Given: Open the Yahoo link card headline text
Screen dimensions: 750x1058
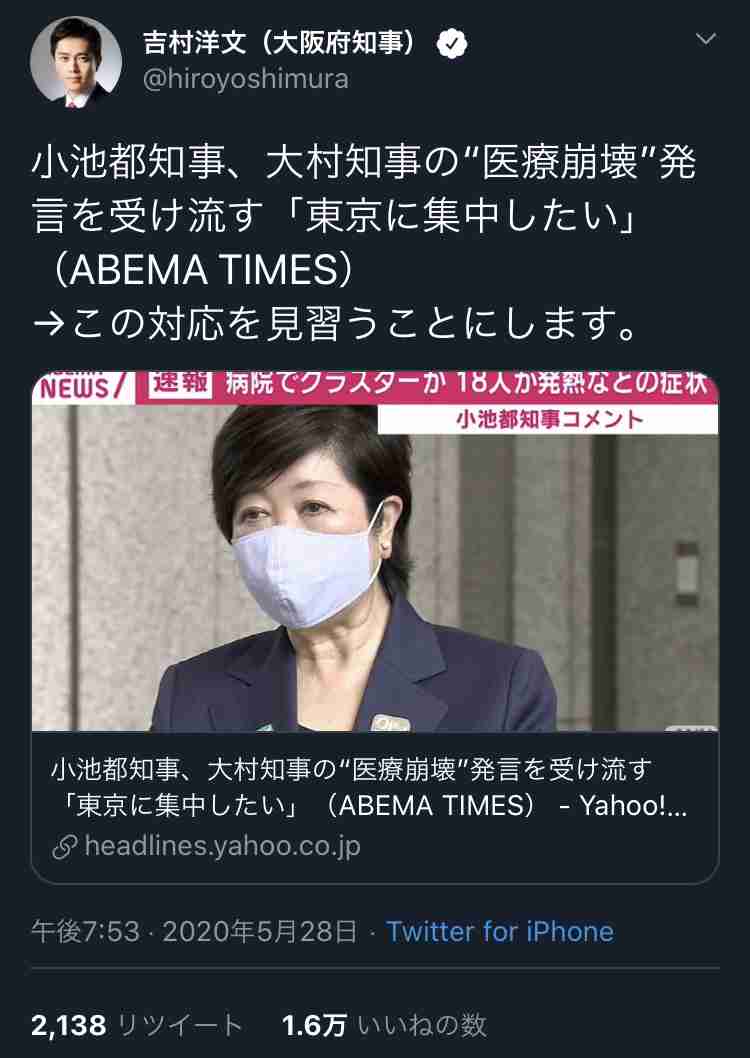Looking at the screenshot, I should click(370, 788).
